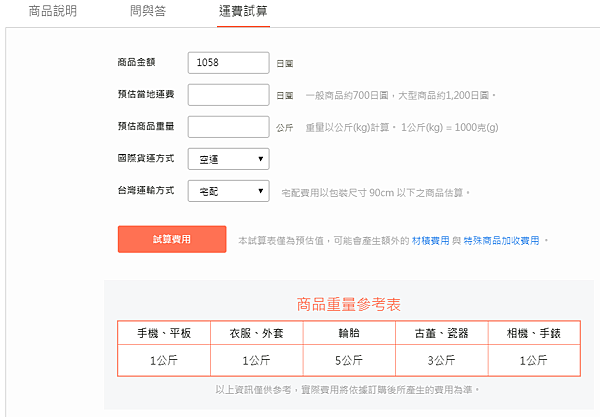Select the 古董、瓷器 table header cell
Viewport: 600px width, 417px height.
click(441, 333)
